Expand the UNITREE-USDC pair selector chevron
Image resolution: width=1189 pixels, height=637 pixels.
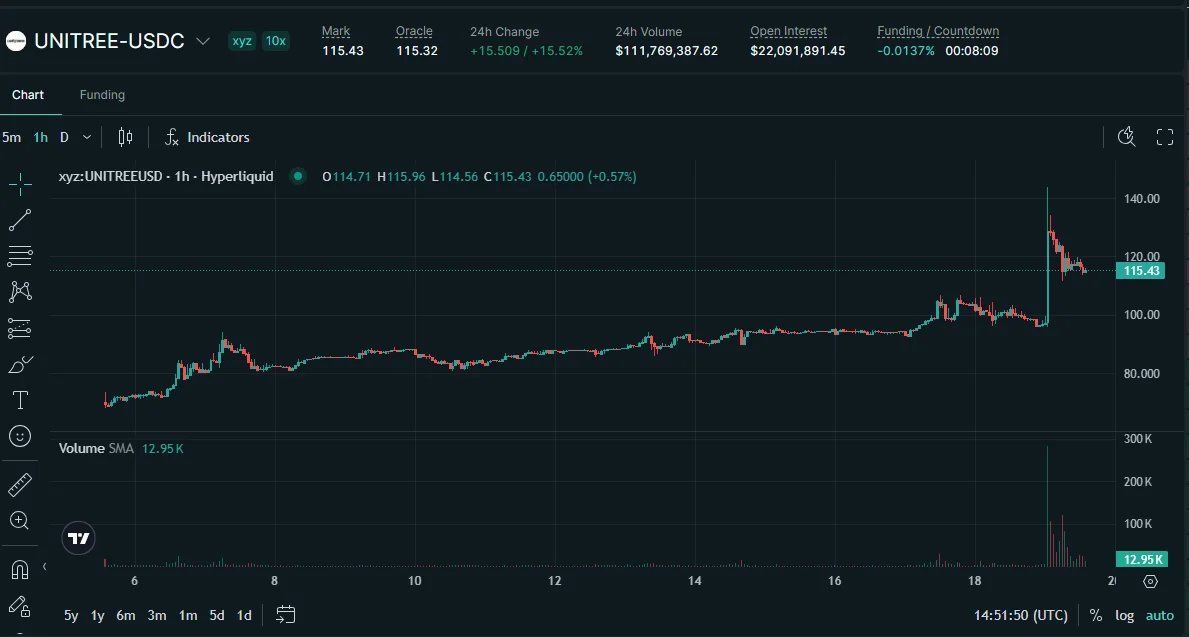202,41
